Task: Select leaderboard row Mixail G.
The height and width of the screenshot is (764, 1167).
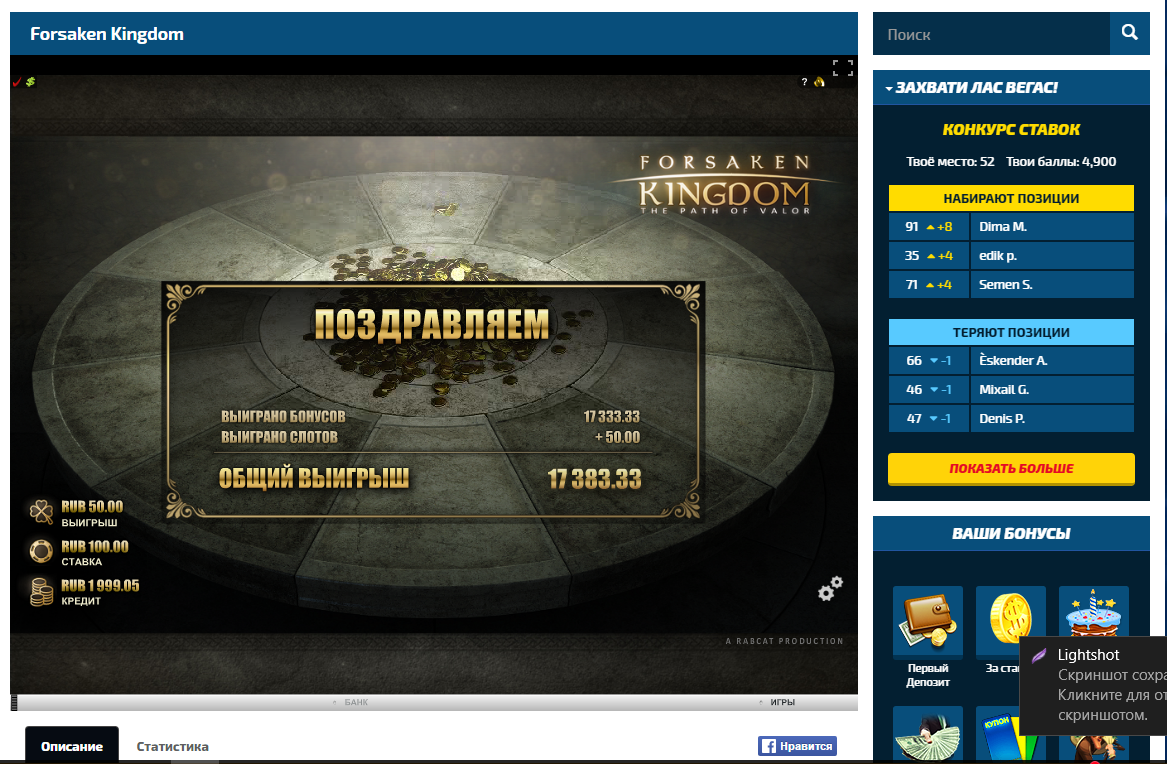Action: tap(1011, 390)
